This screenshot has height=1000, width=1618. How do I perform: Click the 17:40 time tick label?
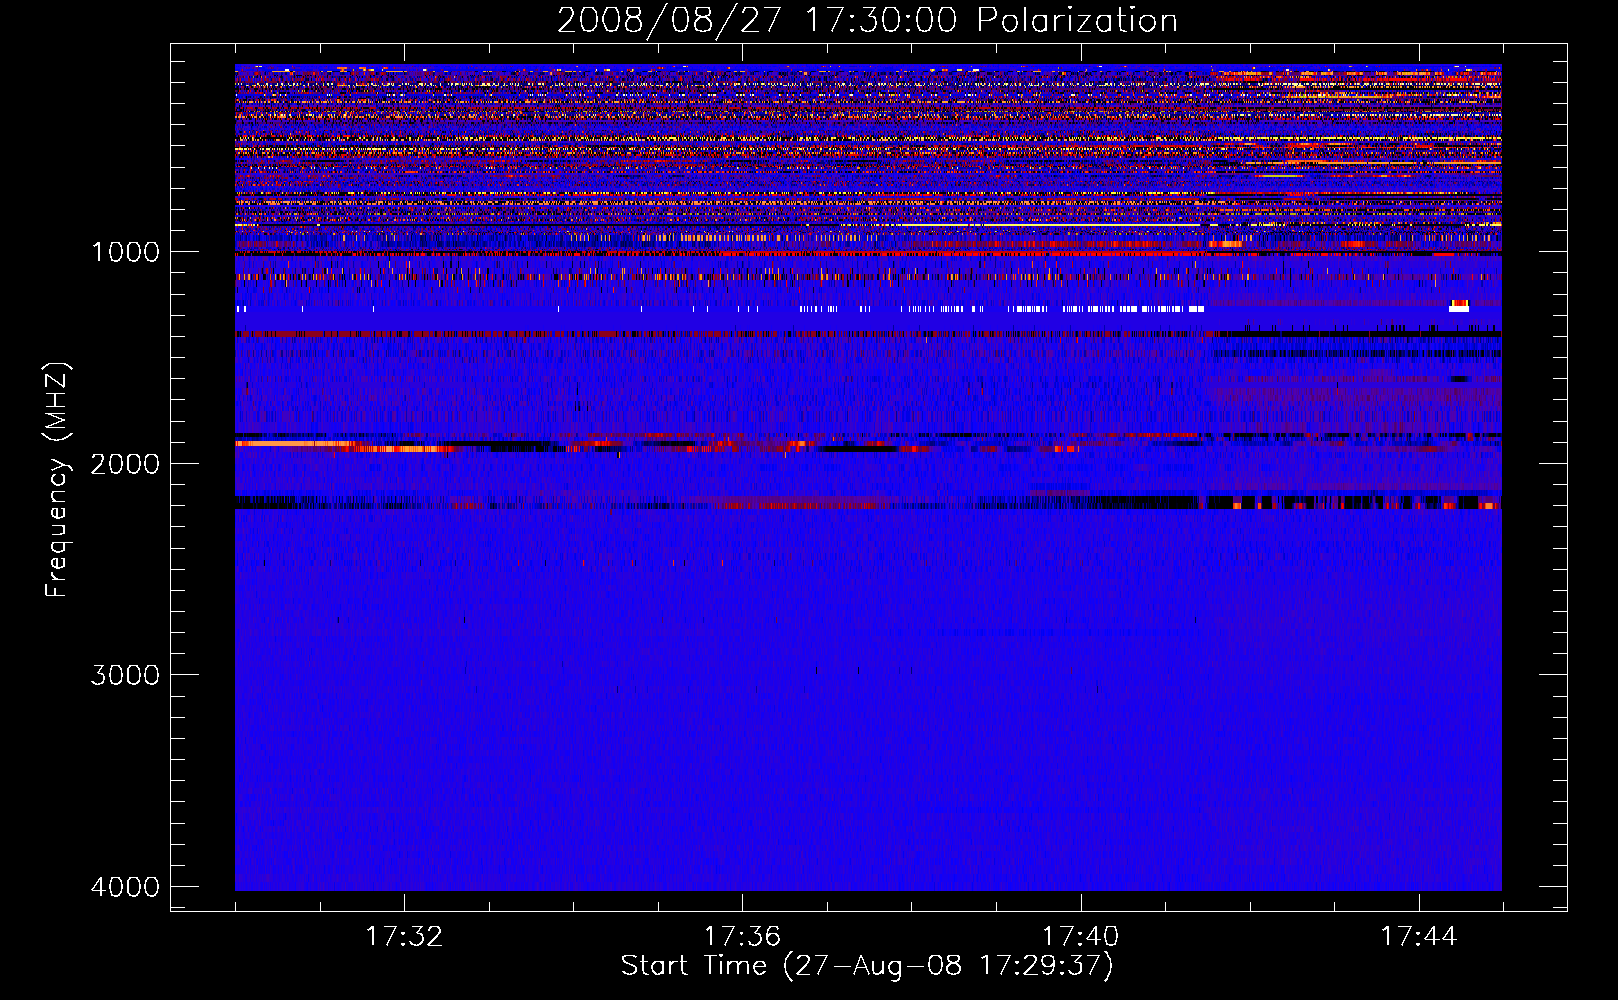click(1081, 937)
